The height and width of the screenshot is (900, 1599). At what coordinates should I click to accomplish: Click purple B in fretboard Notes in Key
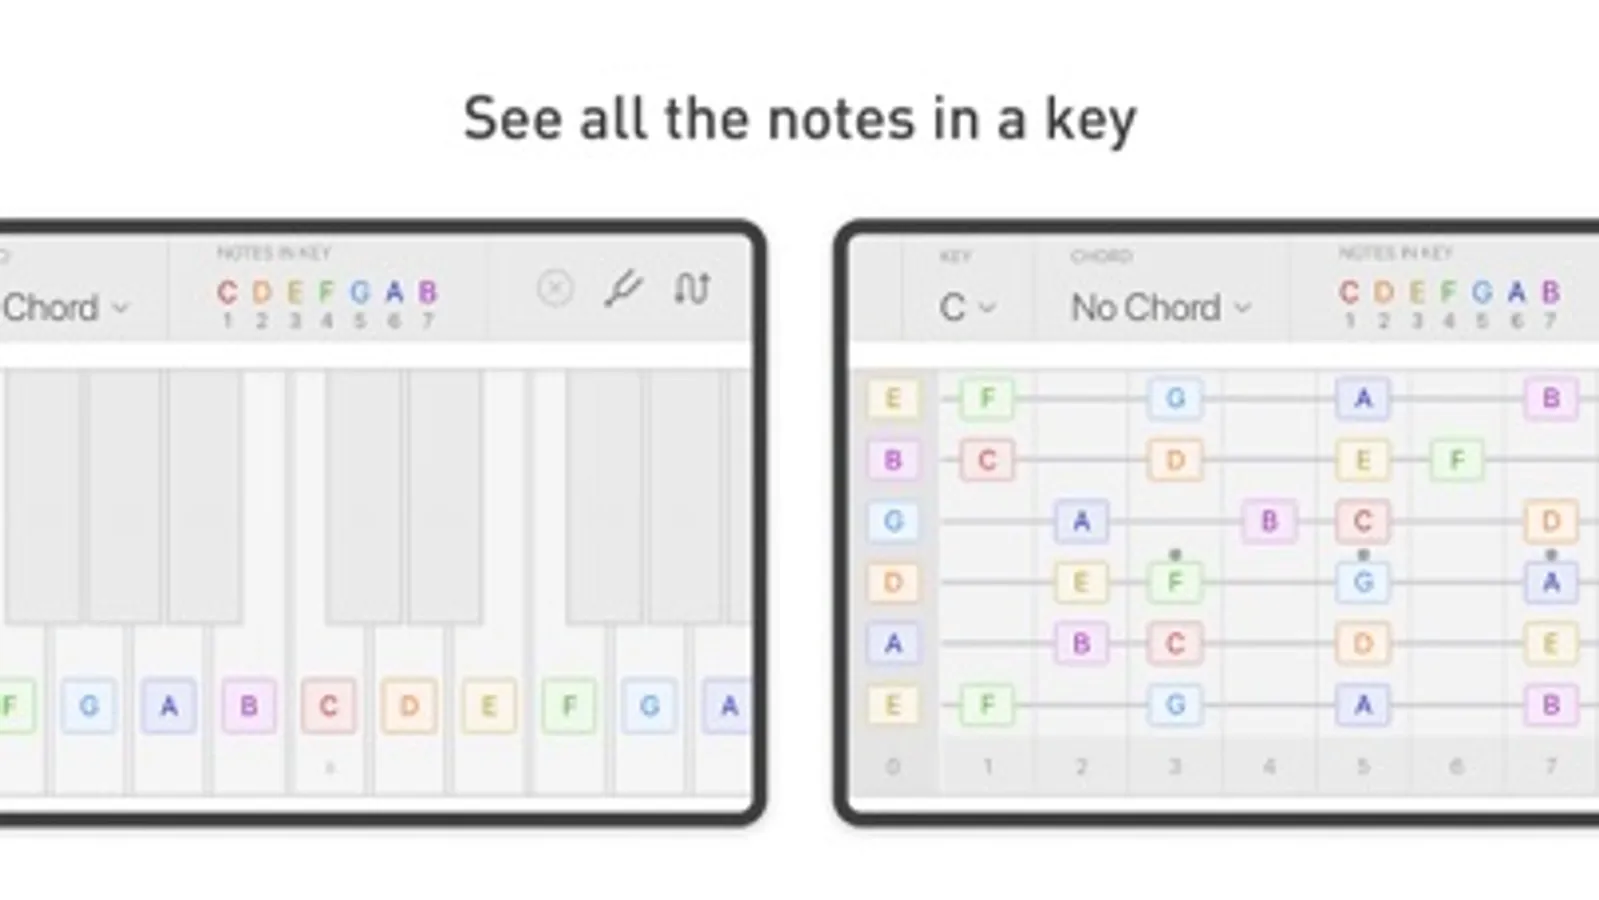coord(1550,293)
